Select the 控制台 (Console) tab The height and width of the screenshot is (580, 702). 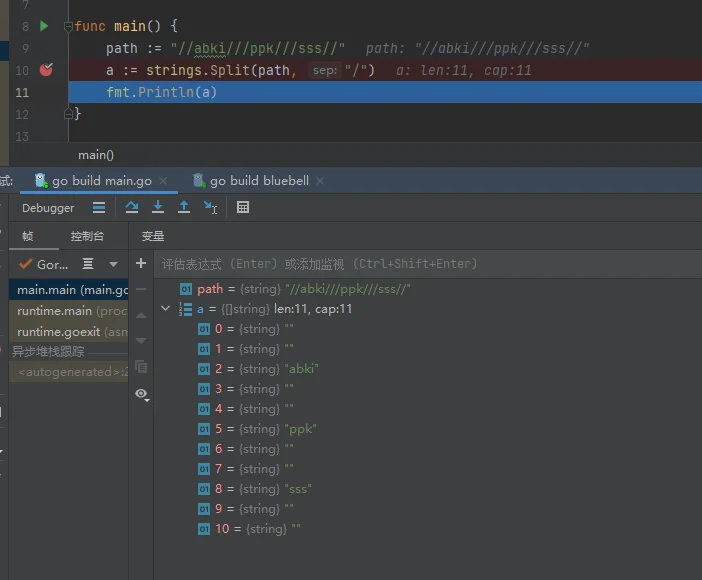[87, 236]
